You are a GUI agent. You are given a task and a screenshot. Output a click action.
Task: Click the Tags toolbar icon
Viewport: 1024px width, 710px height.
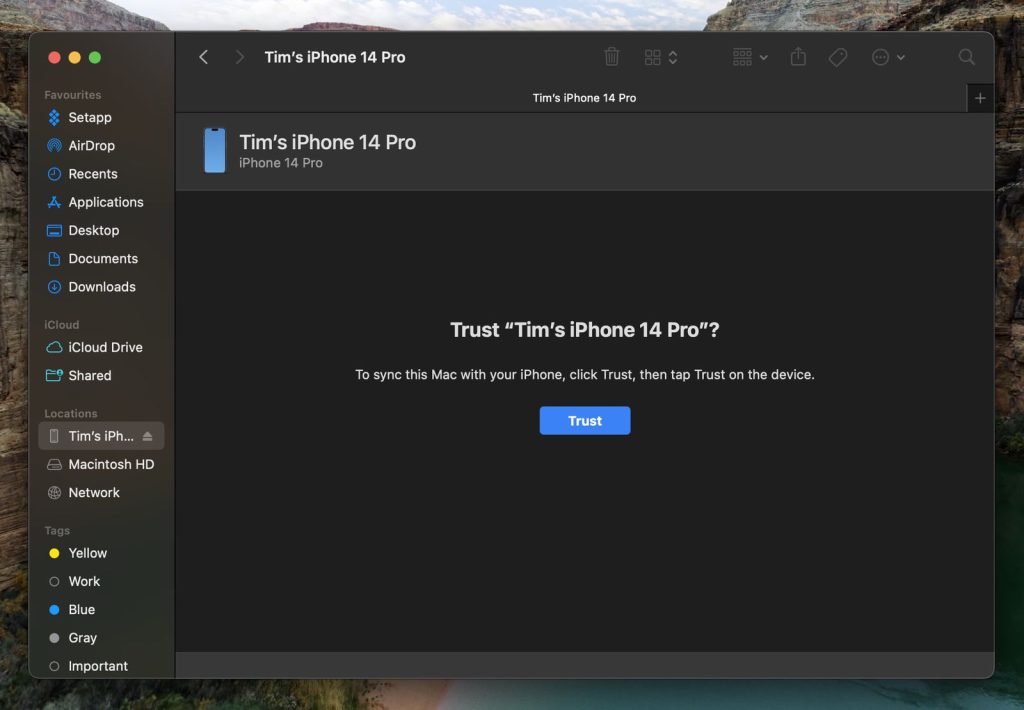tap(838, 58)
